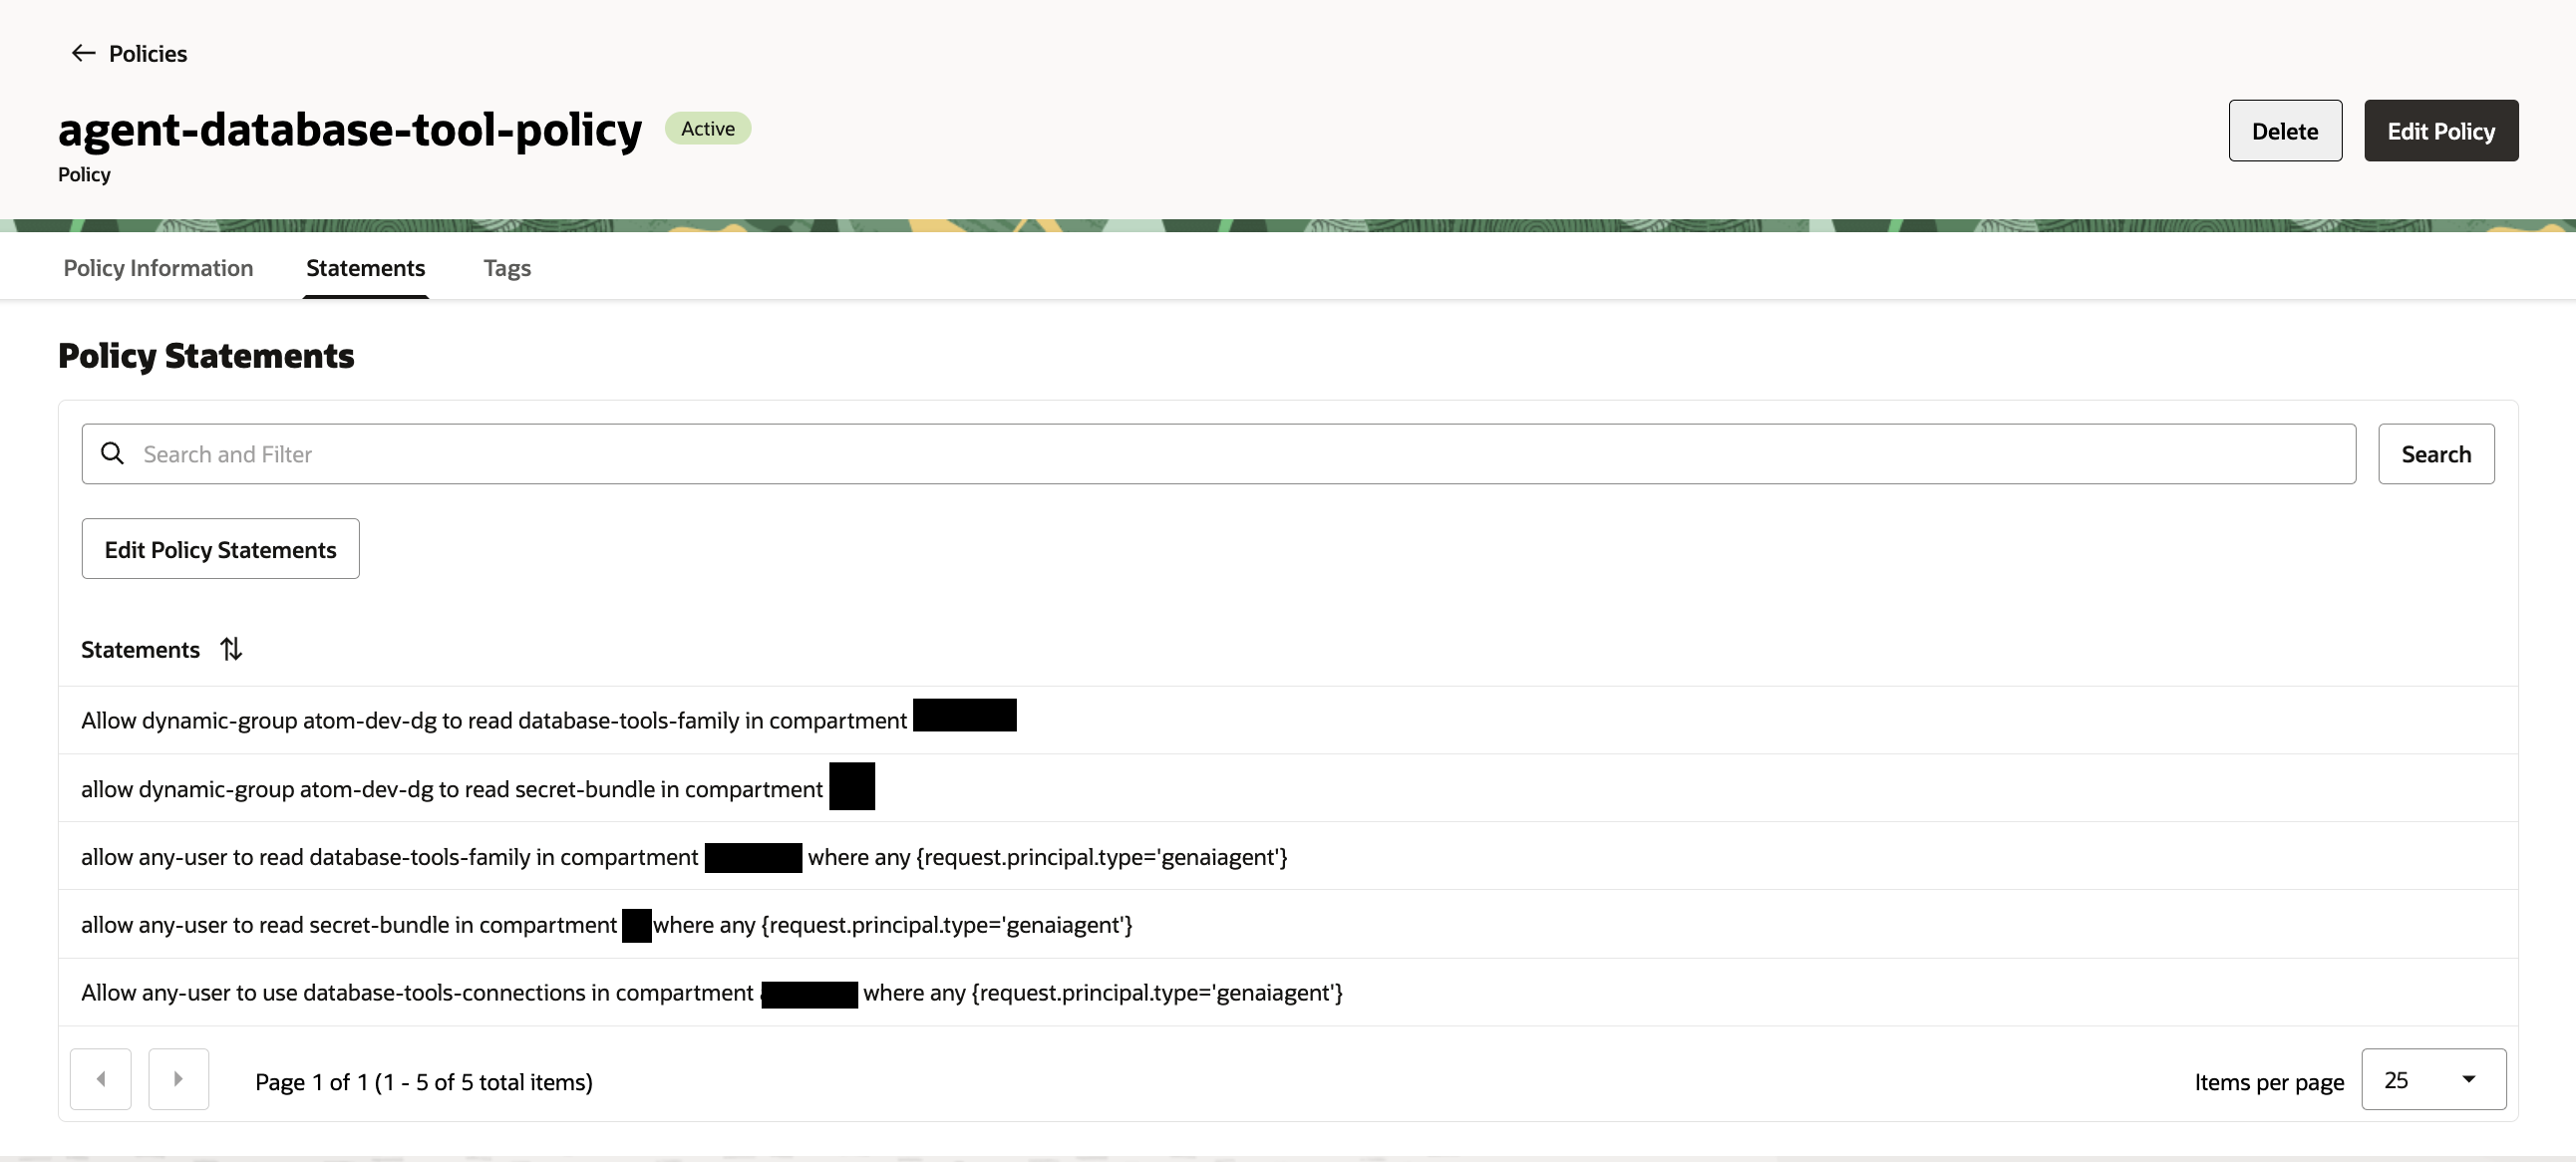Click the Policies breadcrumb link
The width and height of the screenshot is (2576, 1162).
148,54
